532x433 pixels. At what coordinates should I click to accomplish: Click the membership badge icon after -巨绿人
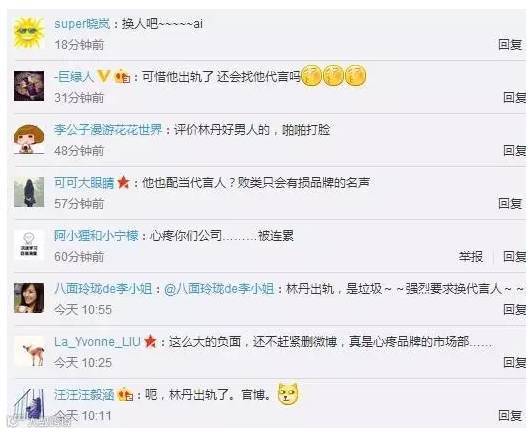[x=122, y=77]
